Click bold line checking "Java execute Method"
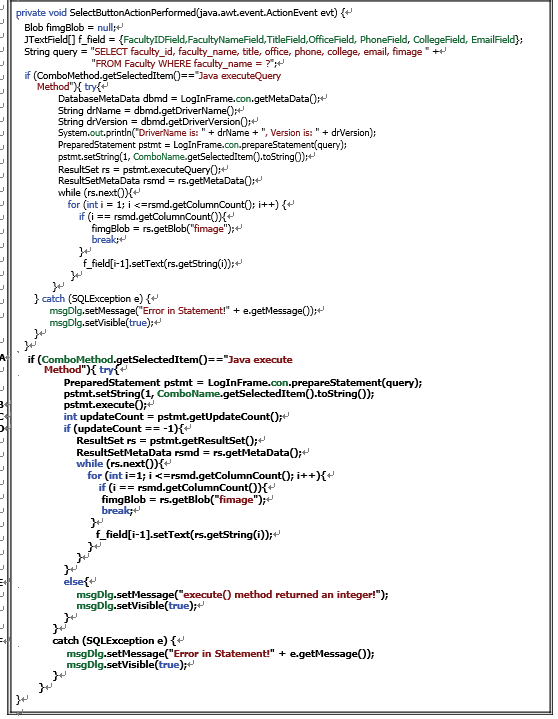The height and width of the screenshot is (719, 558). click(160, 364)
